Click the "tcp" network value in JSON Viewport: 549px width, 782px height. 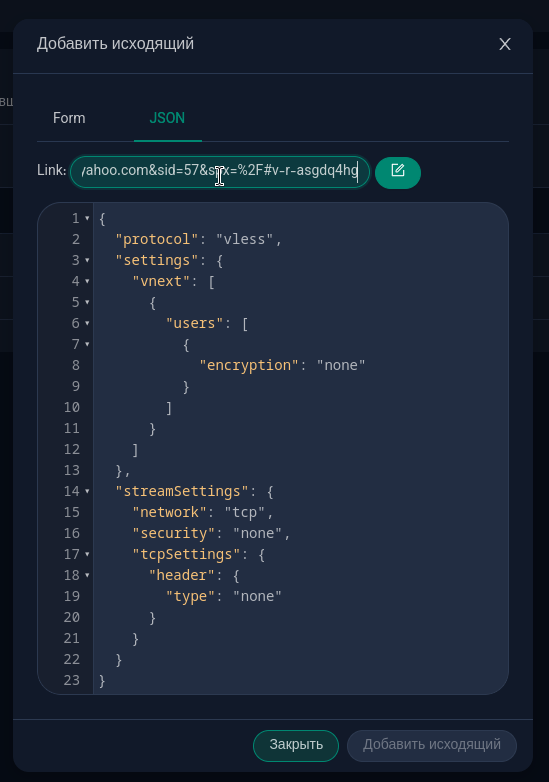[245, 512]
